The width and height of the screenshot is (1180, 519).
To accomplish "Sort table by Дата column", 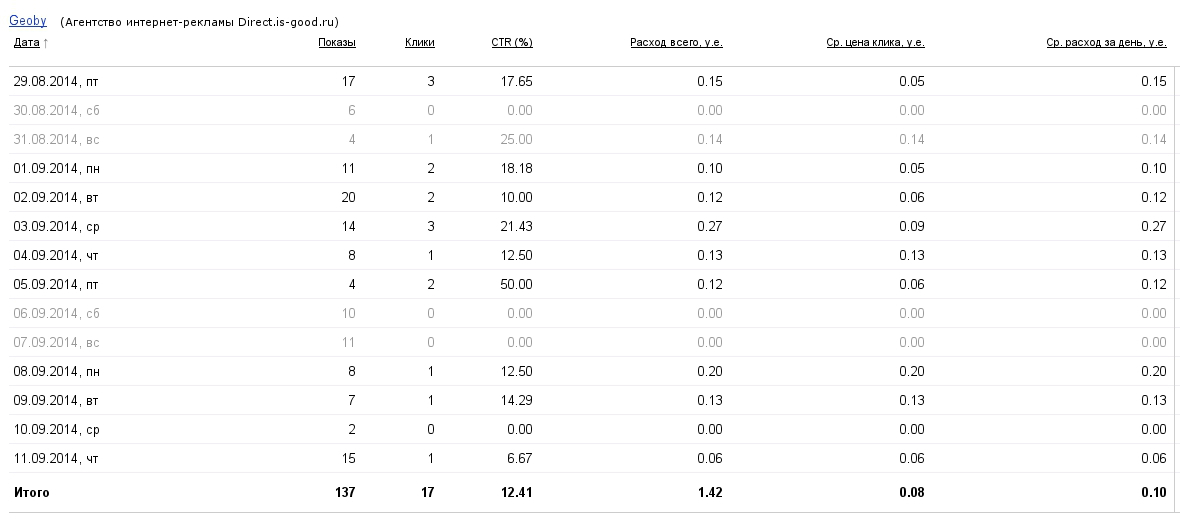I will tap(26, 42).
